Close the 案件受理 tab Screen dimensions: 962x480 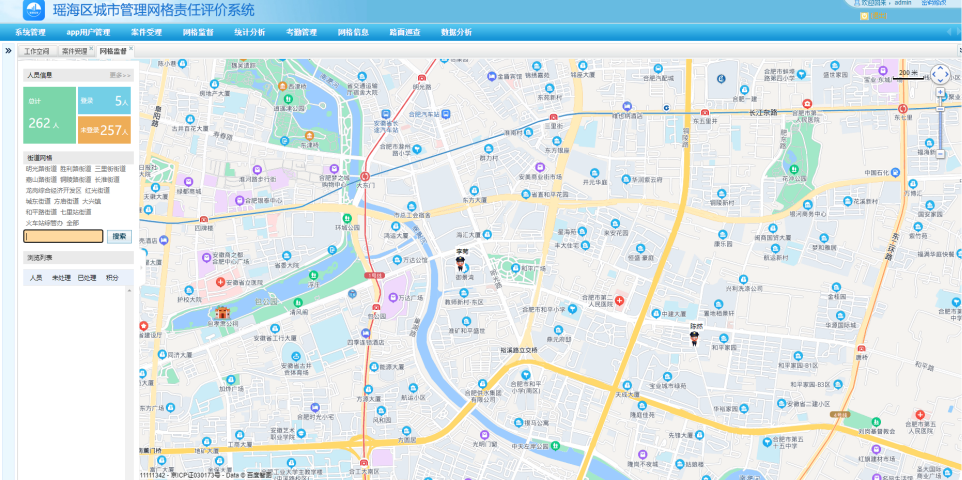[90, 49]
